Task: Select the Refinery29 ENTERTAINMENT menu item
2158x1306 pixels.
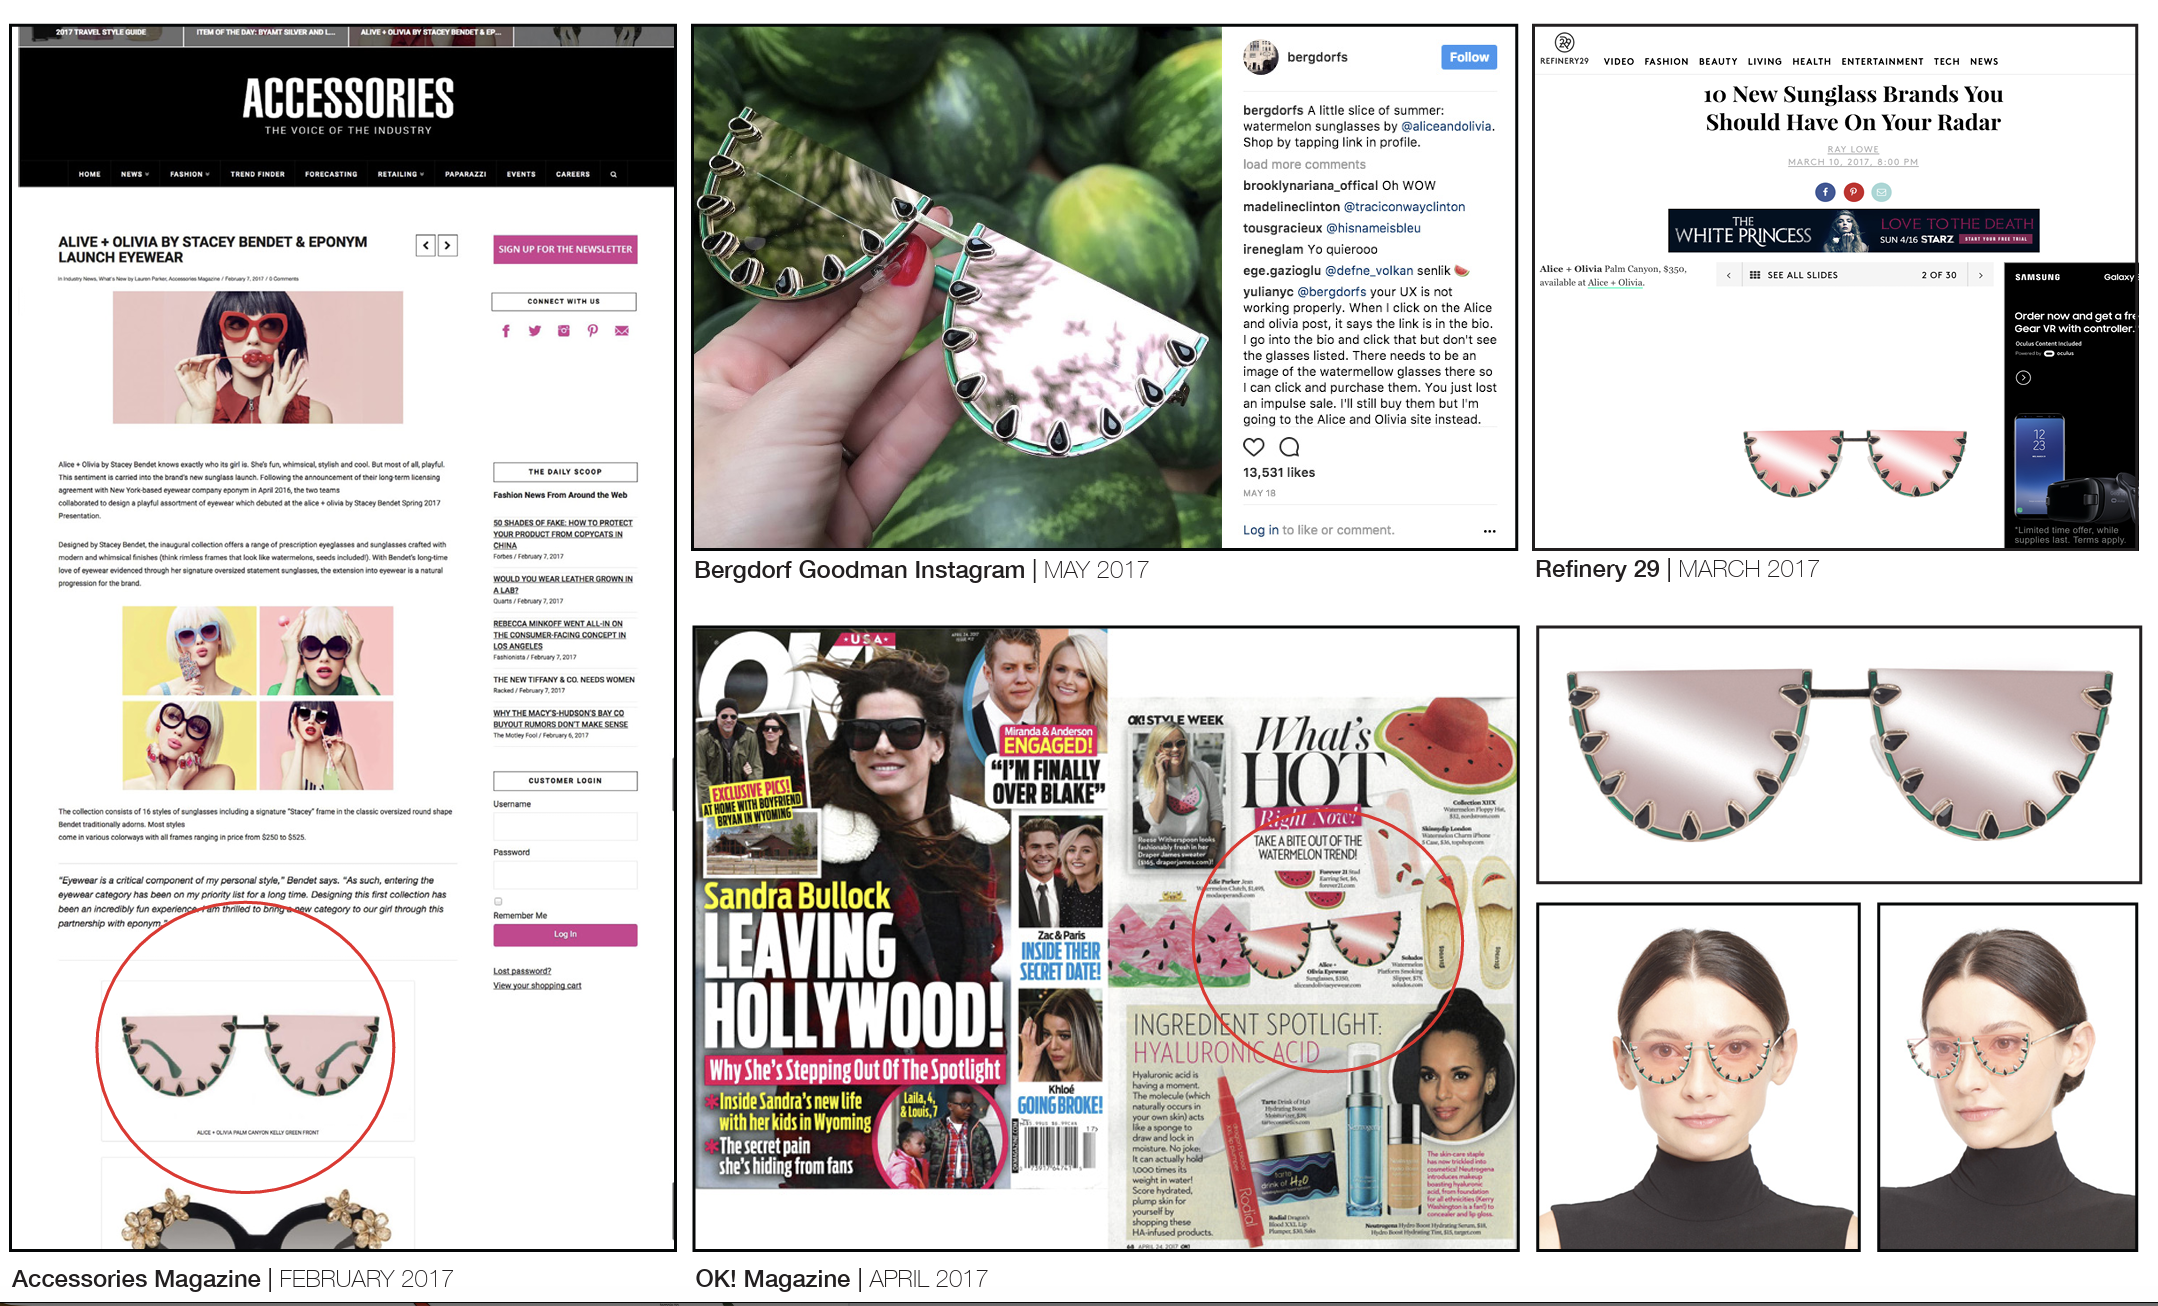Action: tap(1883, 62)
